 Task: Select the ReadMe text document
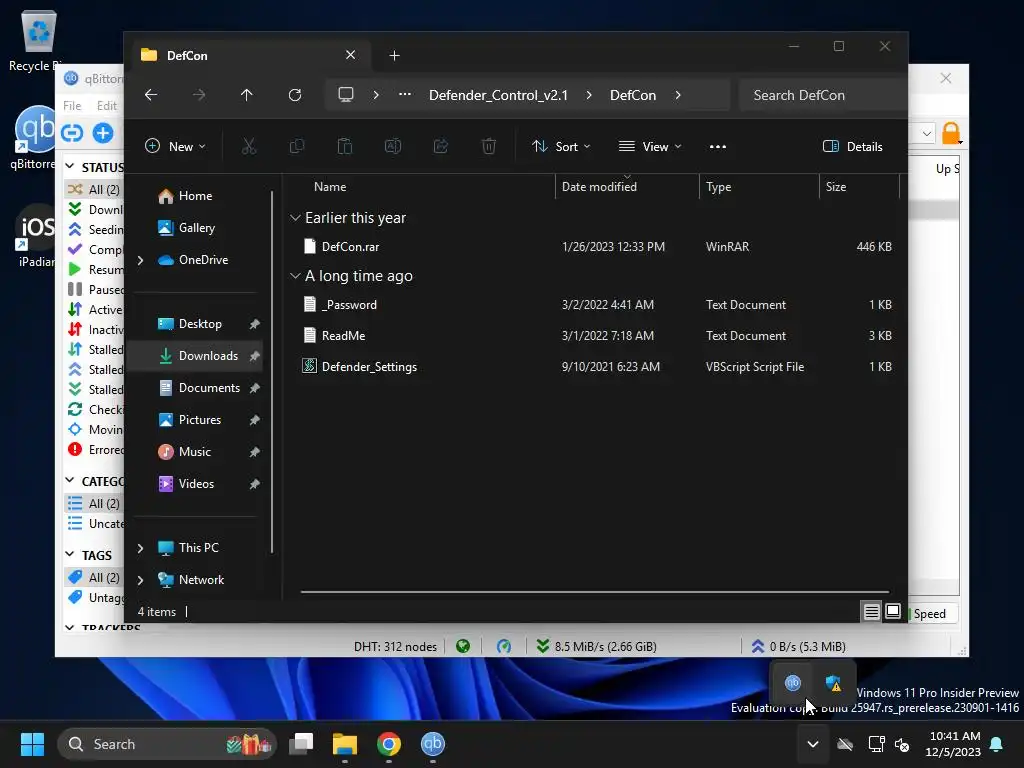597,336
